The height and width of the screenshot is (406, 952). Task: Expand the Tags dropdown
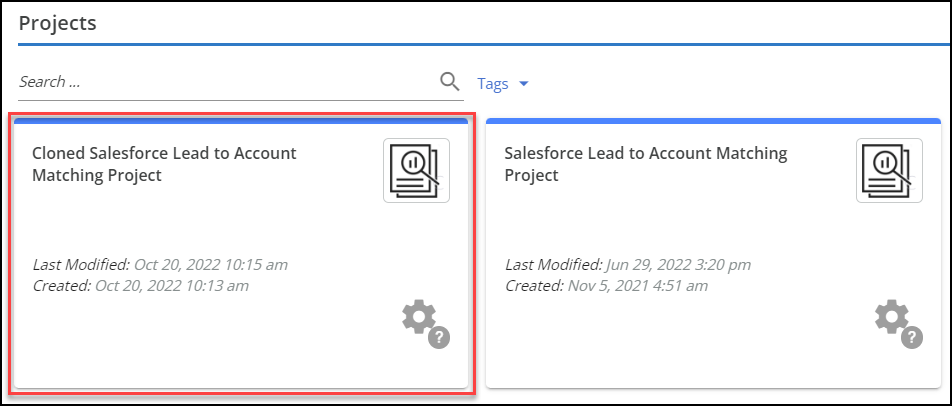pyautogui.click(x=503, y=84)
